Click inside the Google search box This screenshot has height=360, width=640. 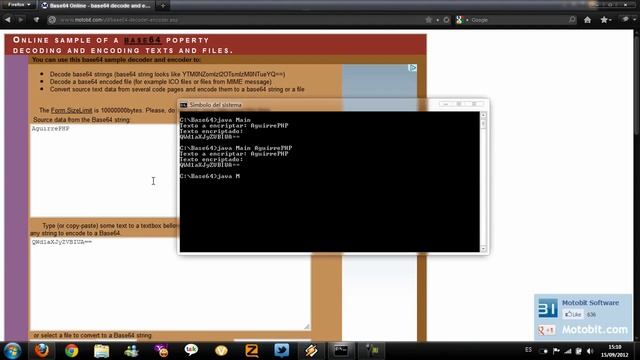[x=518, y=20]
